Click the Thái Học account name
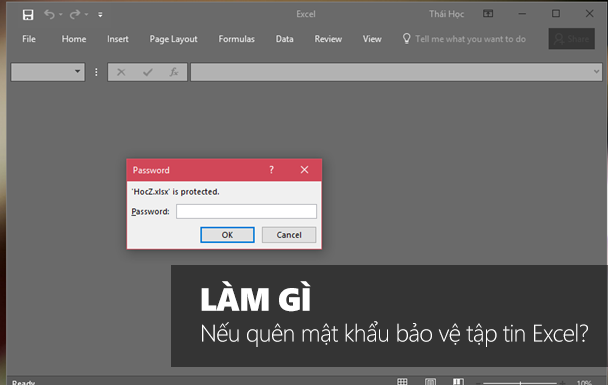608x392 pixels. pos(446,14)
